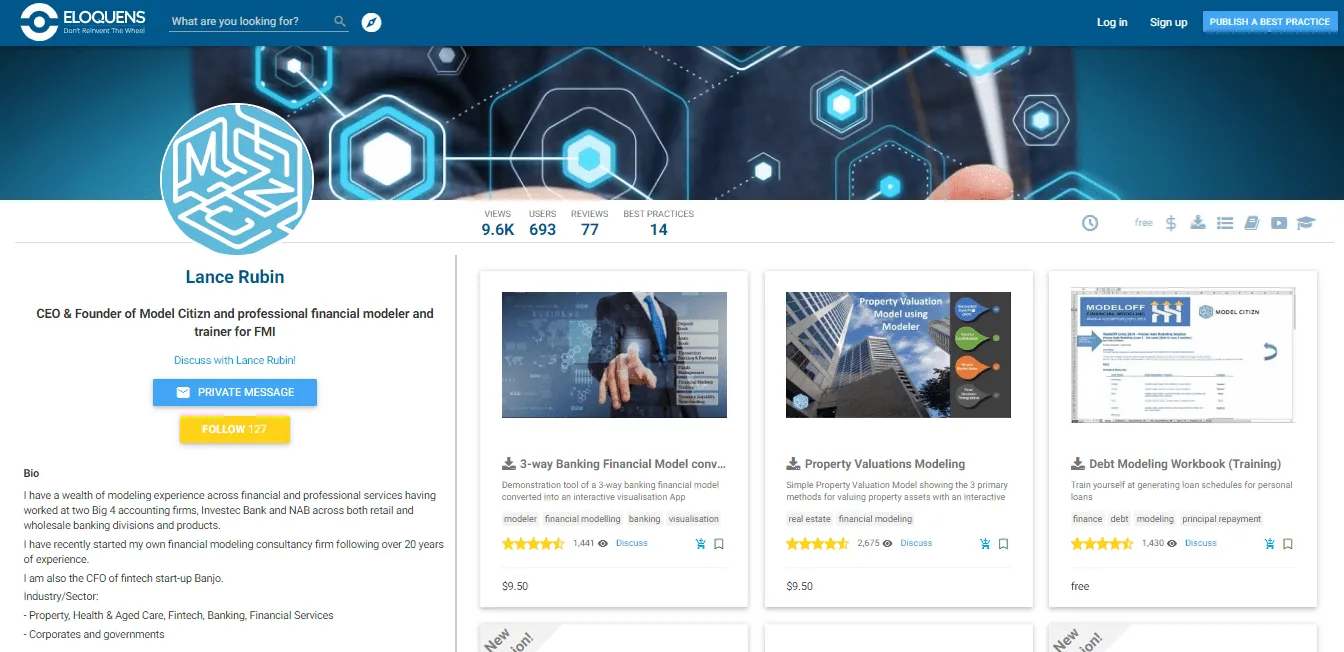Viewport: 1344px width, 652px height.
Task: Select the 'free' filter option
Action: pyautogui.click(x=1144, y=223)
